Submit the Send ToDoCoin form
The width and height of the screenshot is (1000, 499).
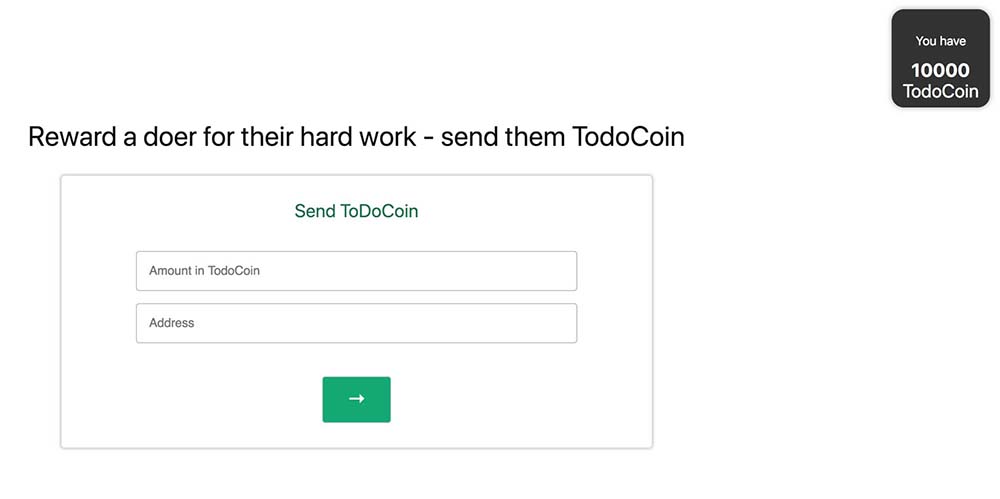(x=356, y=399)
